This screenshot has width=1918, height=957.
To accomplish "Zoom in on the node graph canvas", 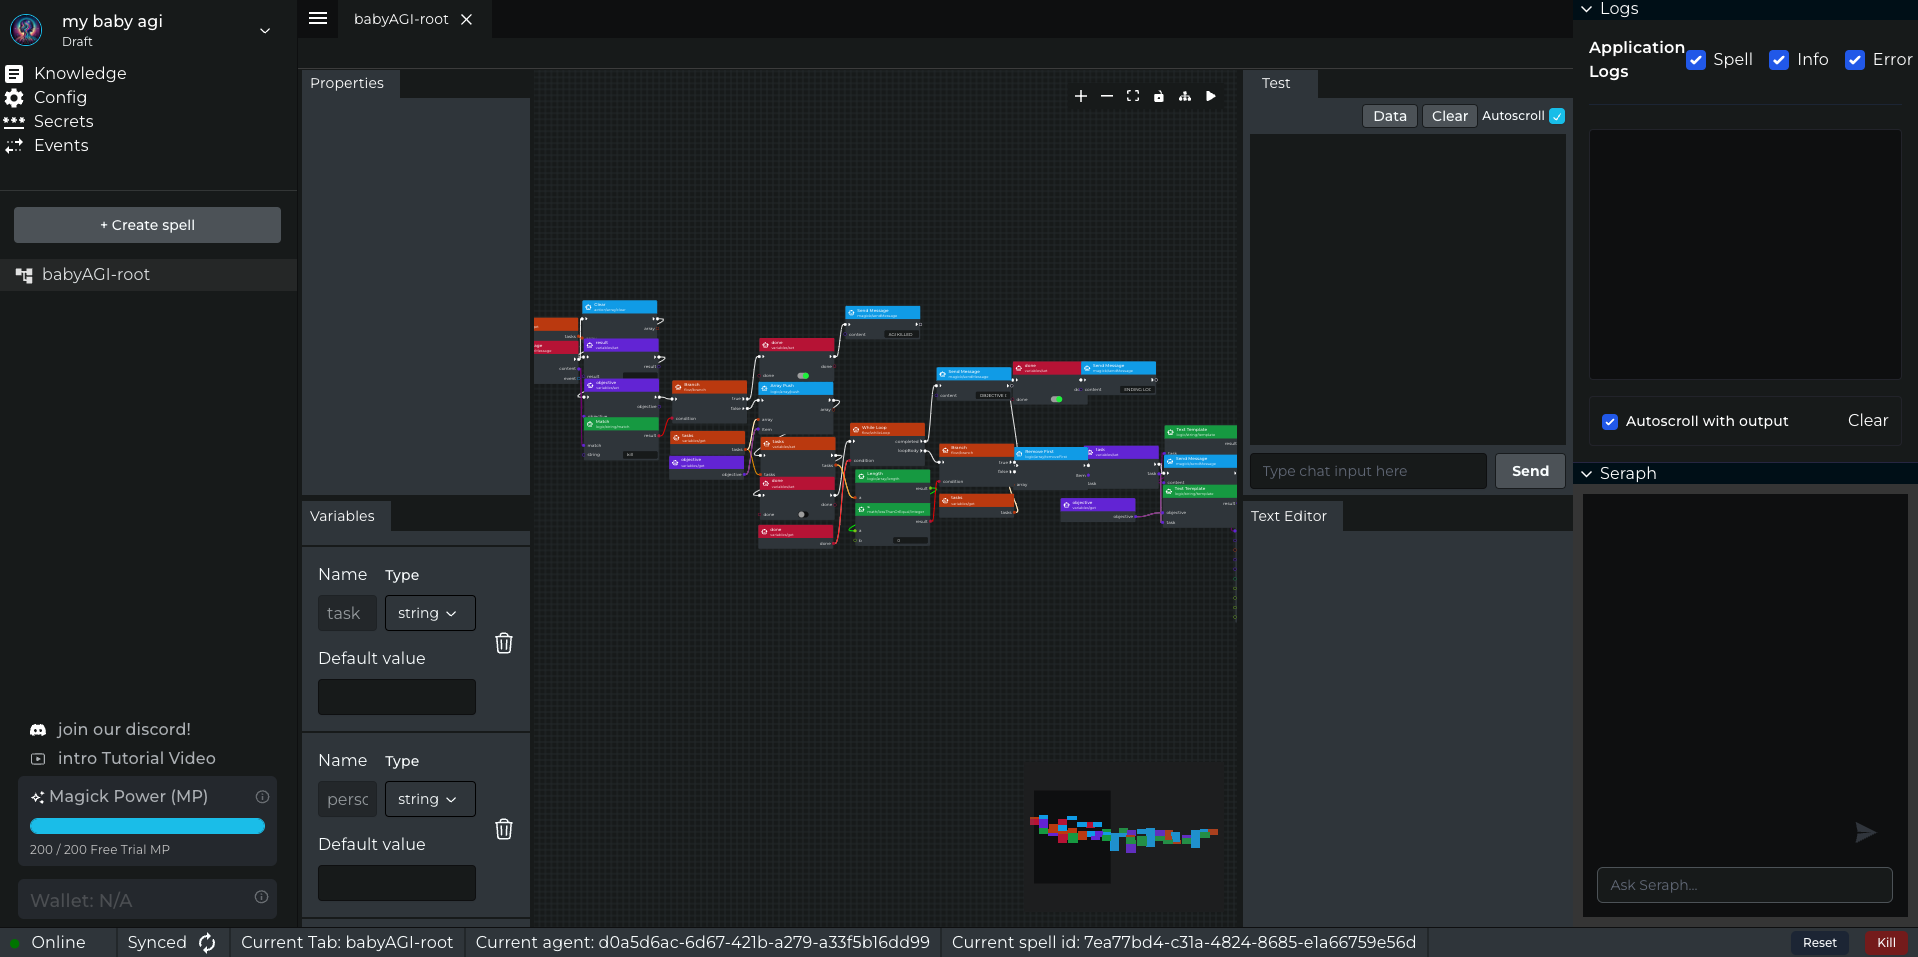I will [1080, 96].
